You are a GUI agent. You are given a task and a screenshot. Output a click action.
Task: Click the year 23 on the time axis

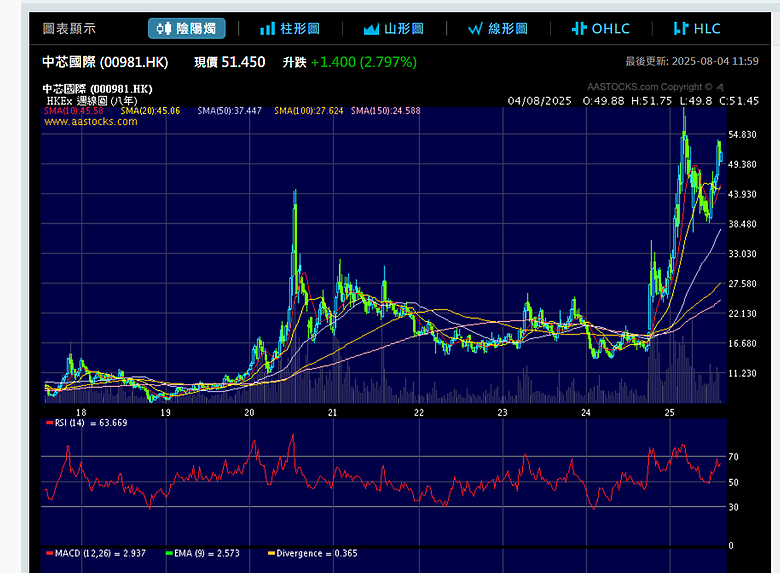click(x=502, y=412)
